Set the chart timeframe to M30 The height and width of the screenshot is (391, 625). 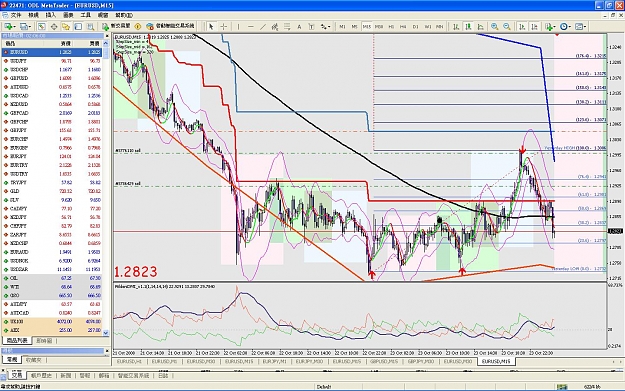[379, 27]
